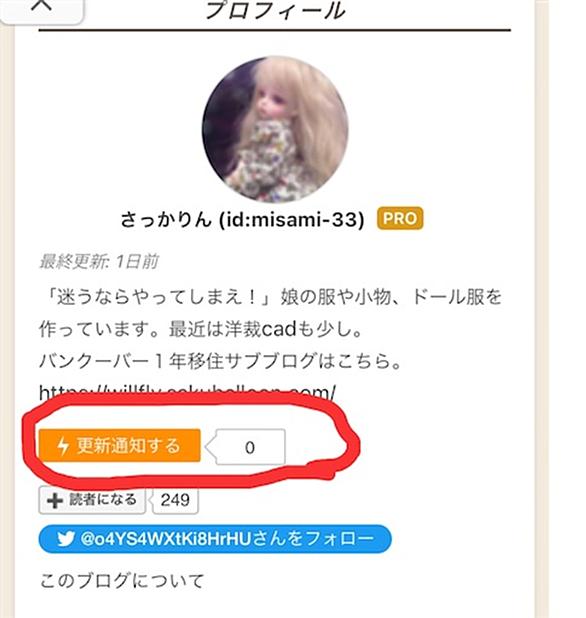Open the sub-blog URL link
The width and height of the screenshot is (586, 618).
[x=187, y=392]
